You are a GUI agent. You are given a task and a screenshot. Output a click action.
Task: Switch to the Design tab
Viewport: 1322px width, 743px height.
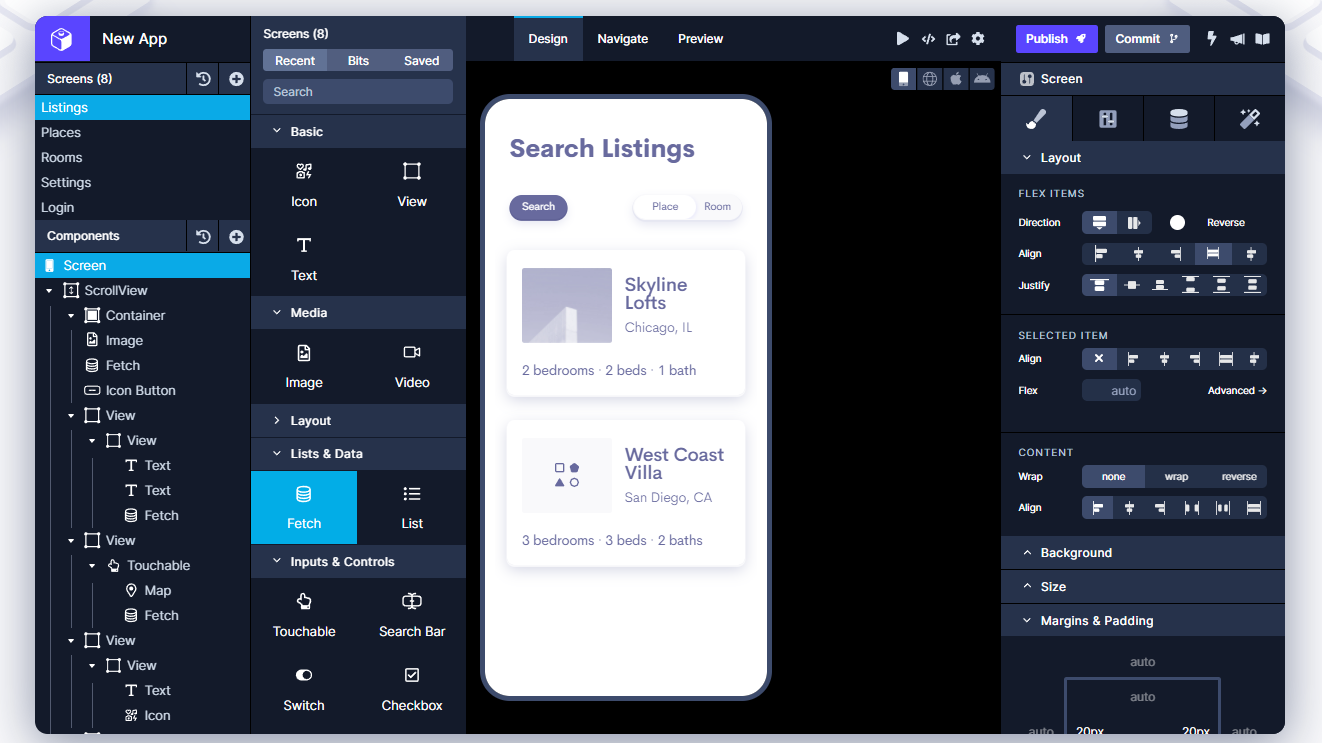tap(548, 39)
